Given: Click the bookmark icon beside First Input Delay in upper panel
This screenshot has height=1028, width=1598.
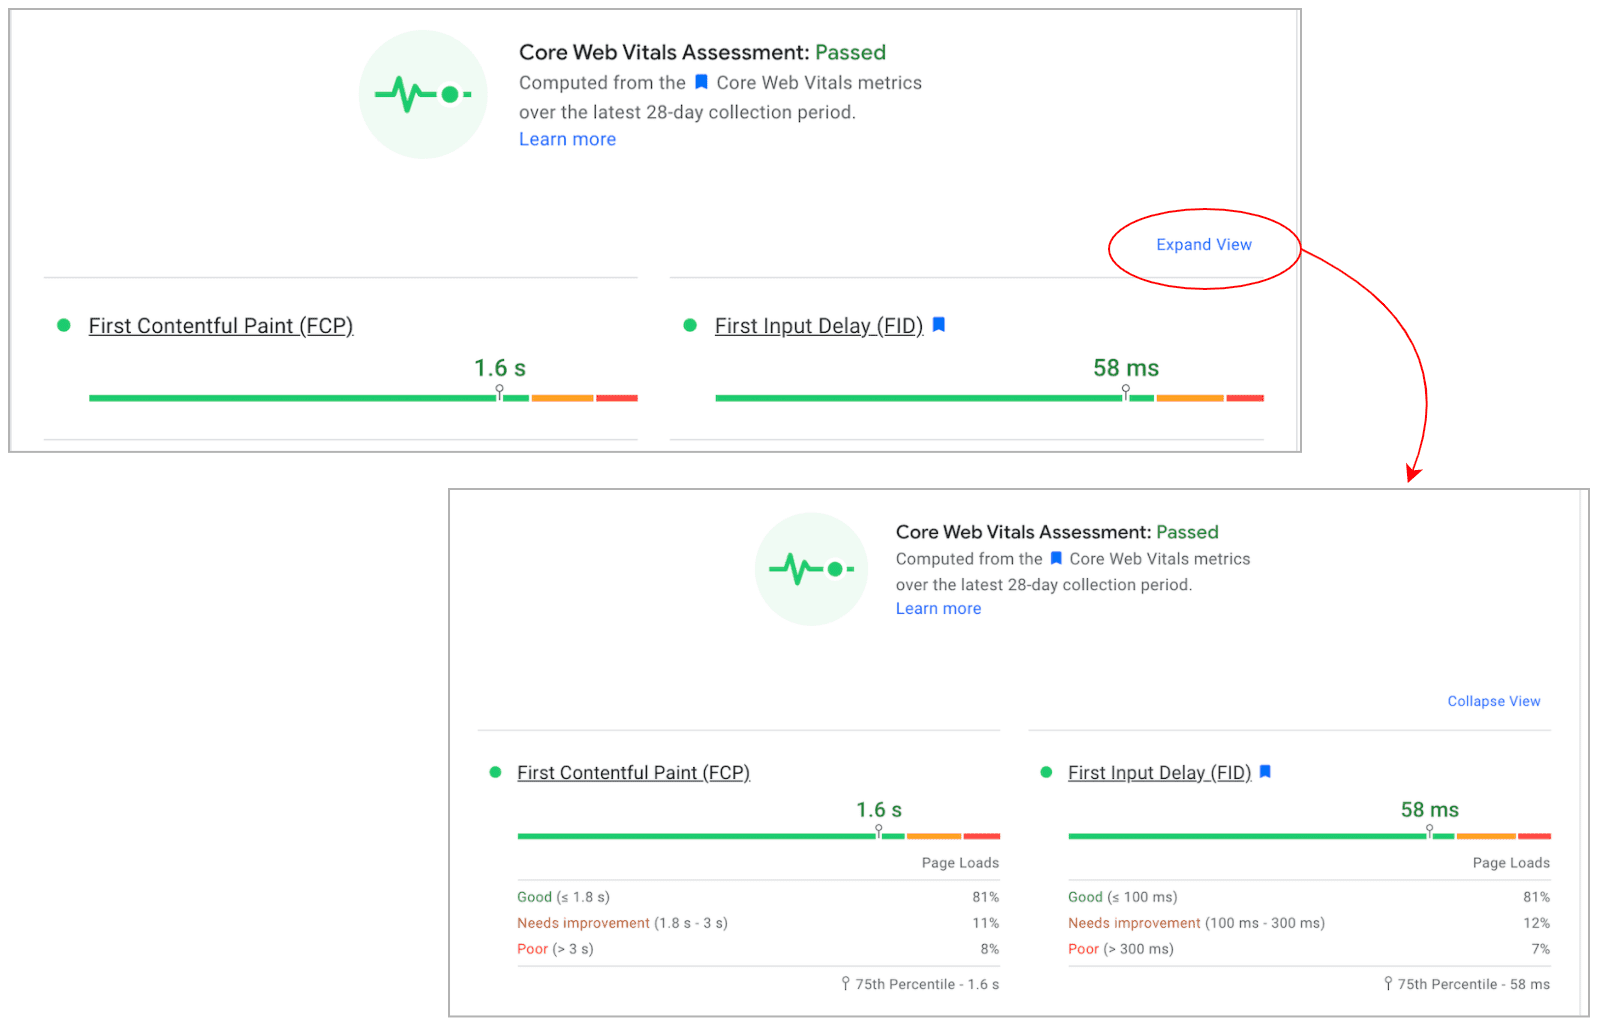Looking at the screenshot, I should click(938, 325).
